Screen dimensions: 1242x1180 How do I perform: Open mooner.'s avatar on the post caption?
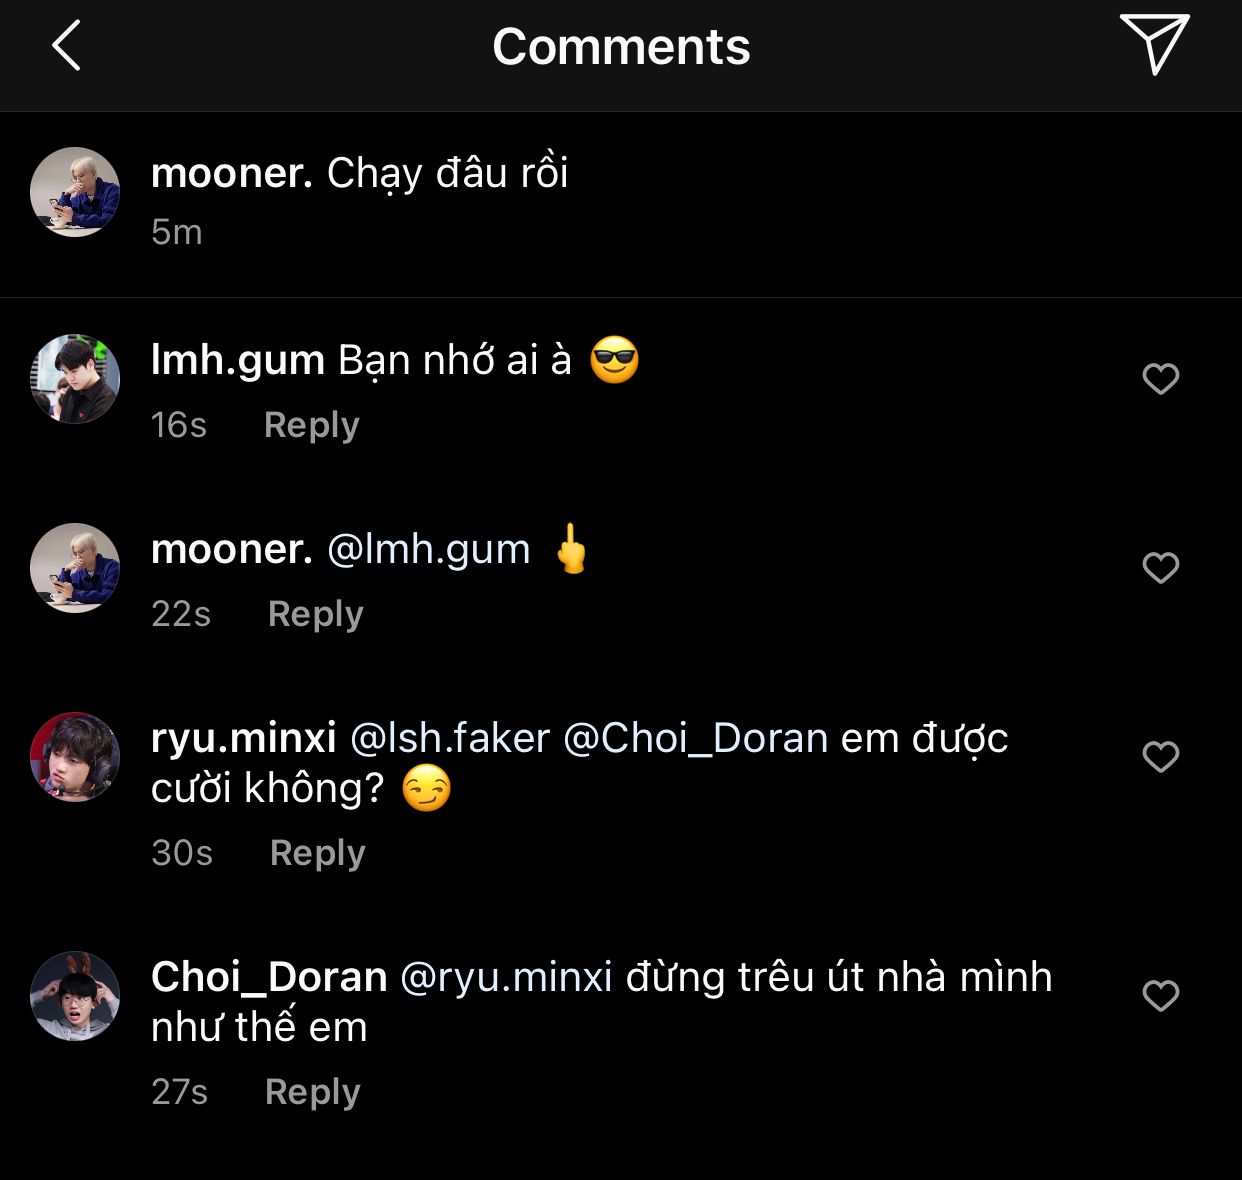(75, 192)
